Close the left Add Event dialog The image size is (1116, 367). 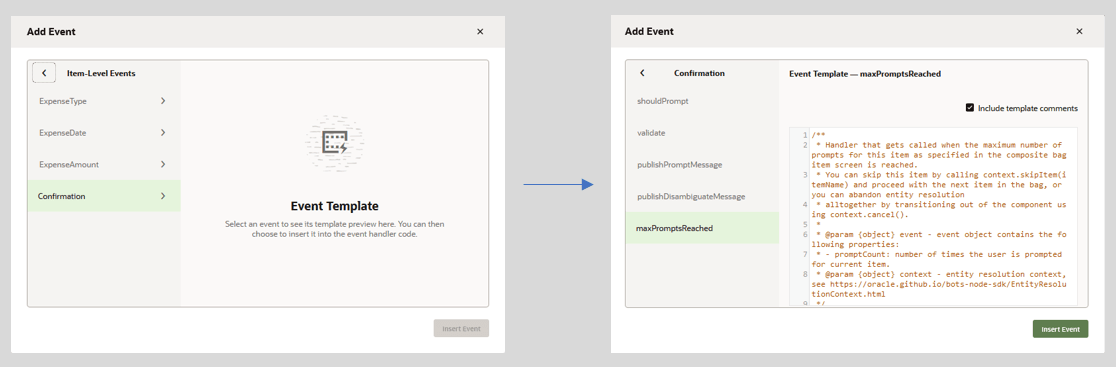480,31
